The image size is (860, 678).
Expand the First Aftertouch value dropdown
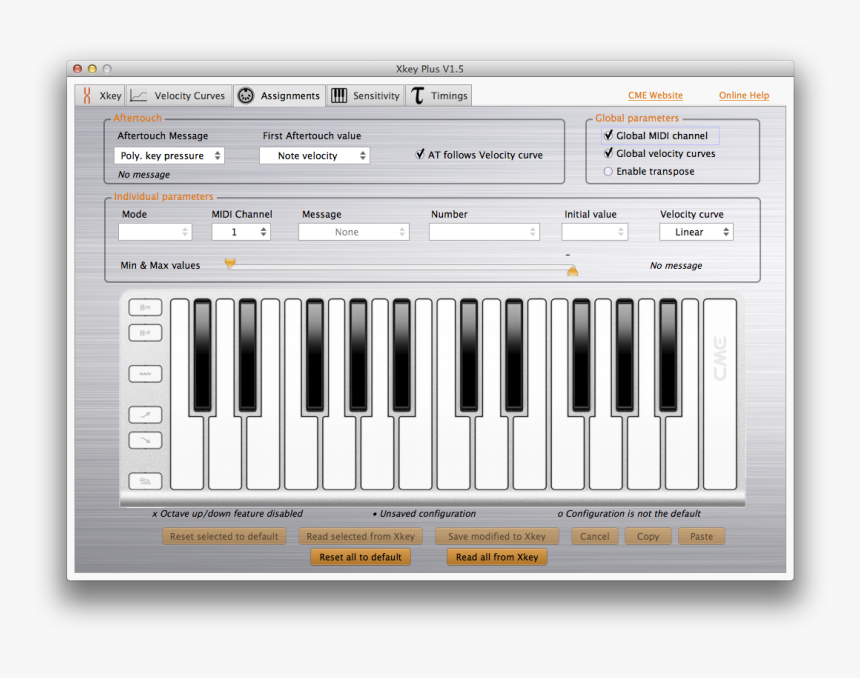point(314,155)
